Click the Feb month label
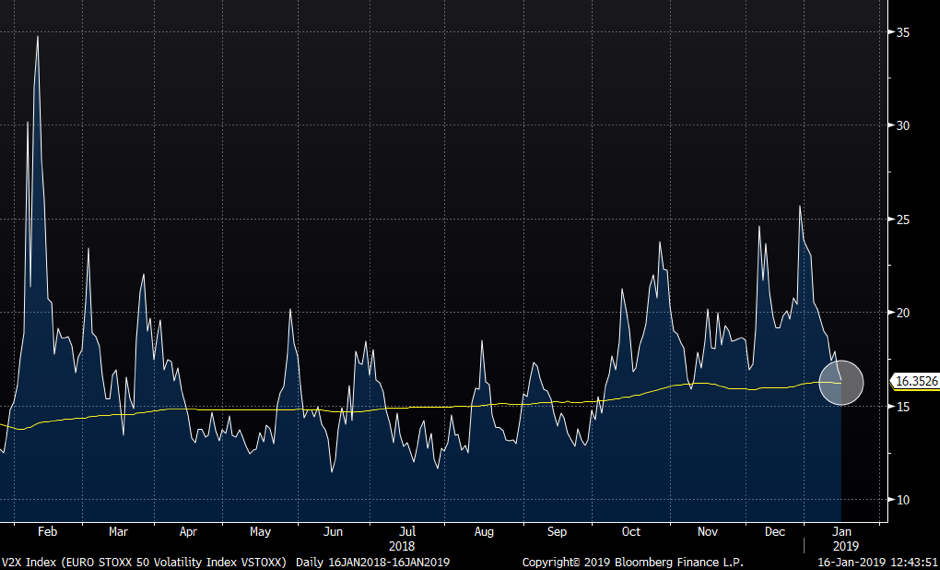This screenshot has width=940, height=570. [47, 532]
